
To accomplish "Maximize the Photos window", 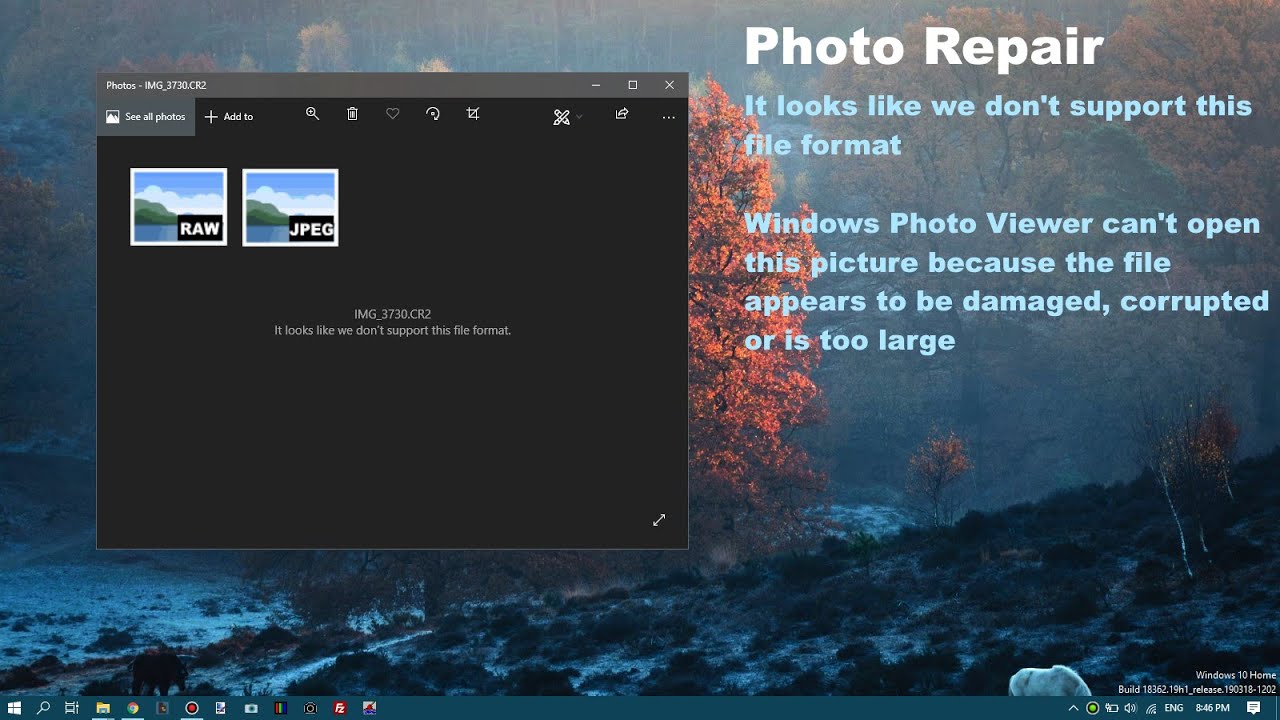I will [633, 85].
